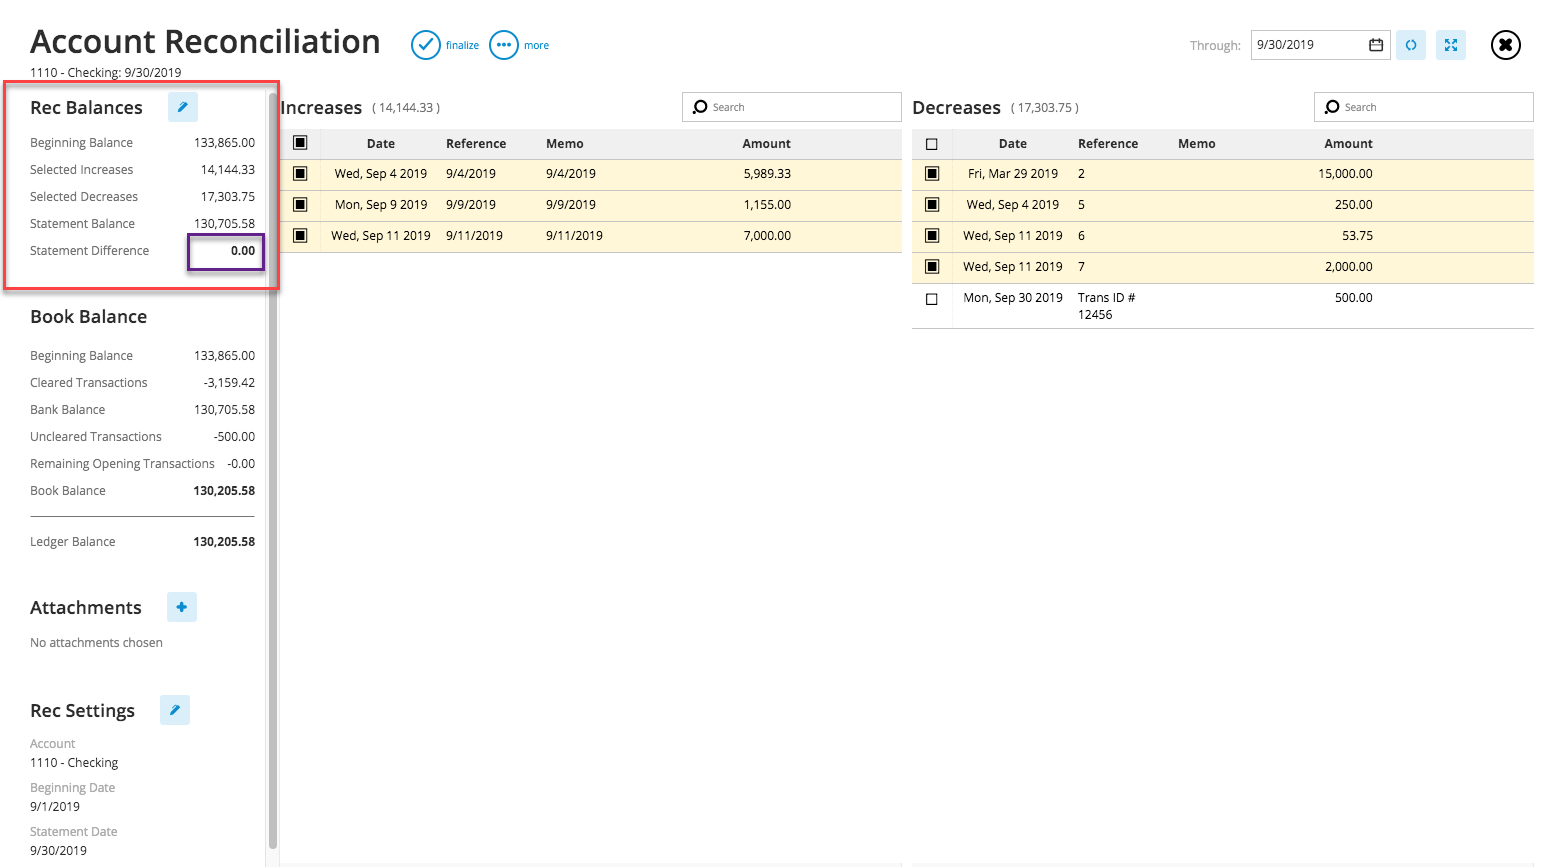Click the Ledger Balance value 130,205.58
This screenshot has height=867, width=1550.
pos(224,542)
